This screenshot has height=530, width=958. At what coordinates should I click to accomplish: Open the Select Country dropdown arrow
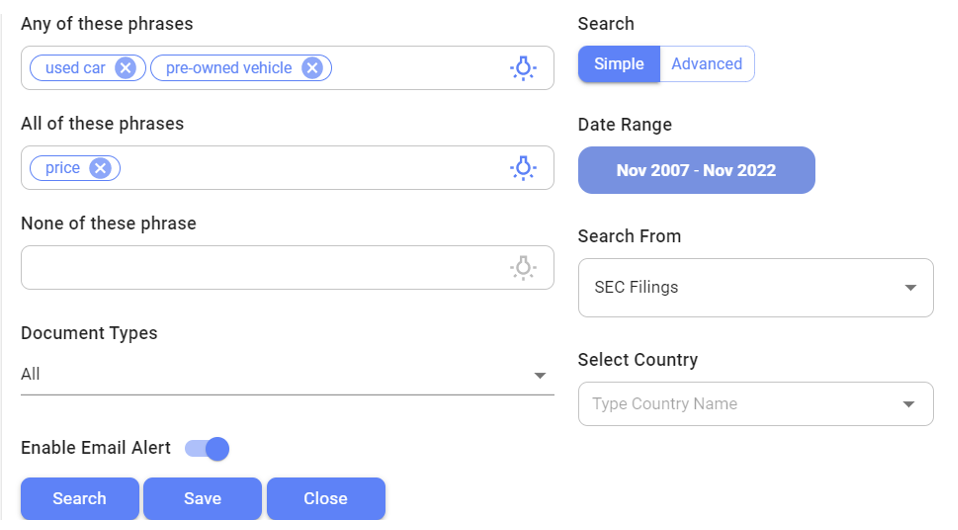point(909,405)
